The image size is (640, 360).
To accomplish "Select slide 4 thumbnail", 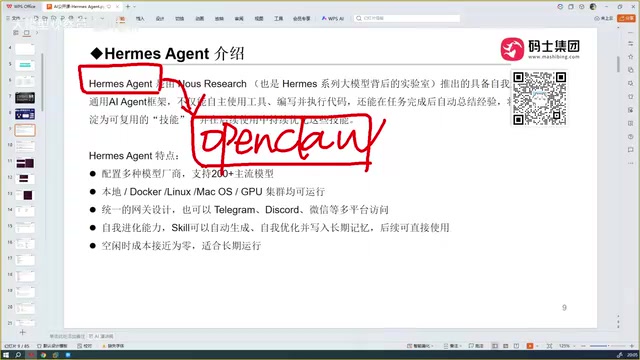I will [x=25, y=49].
